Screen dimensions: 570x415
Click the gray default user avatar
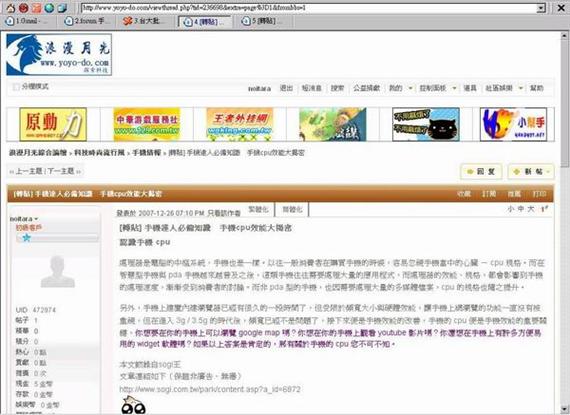coord(57,272)
